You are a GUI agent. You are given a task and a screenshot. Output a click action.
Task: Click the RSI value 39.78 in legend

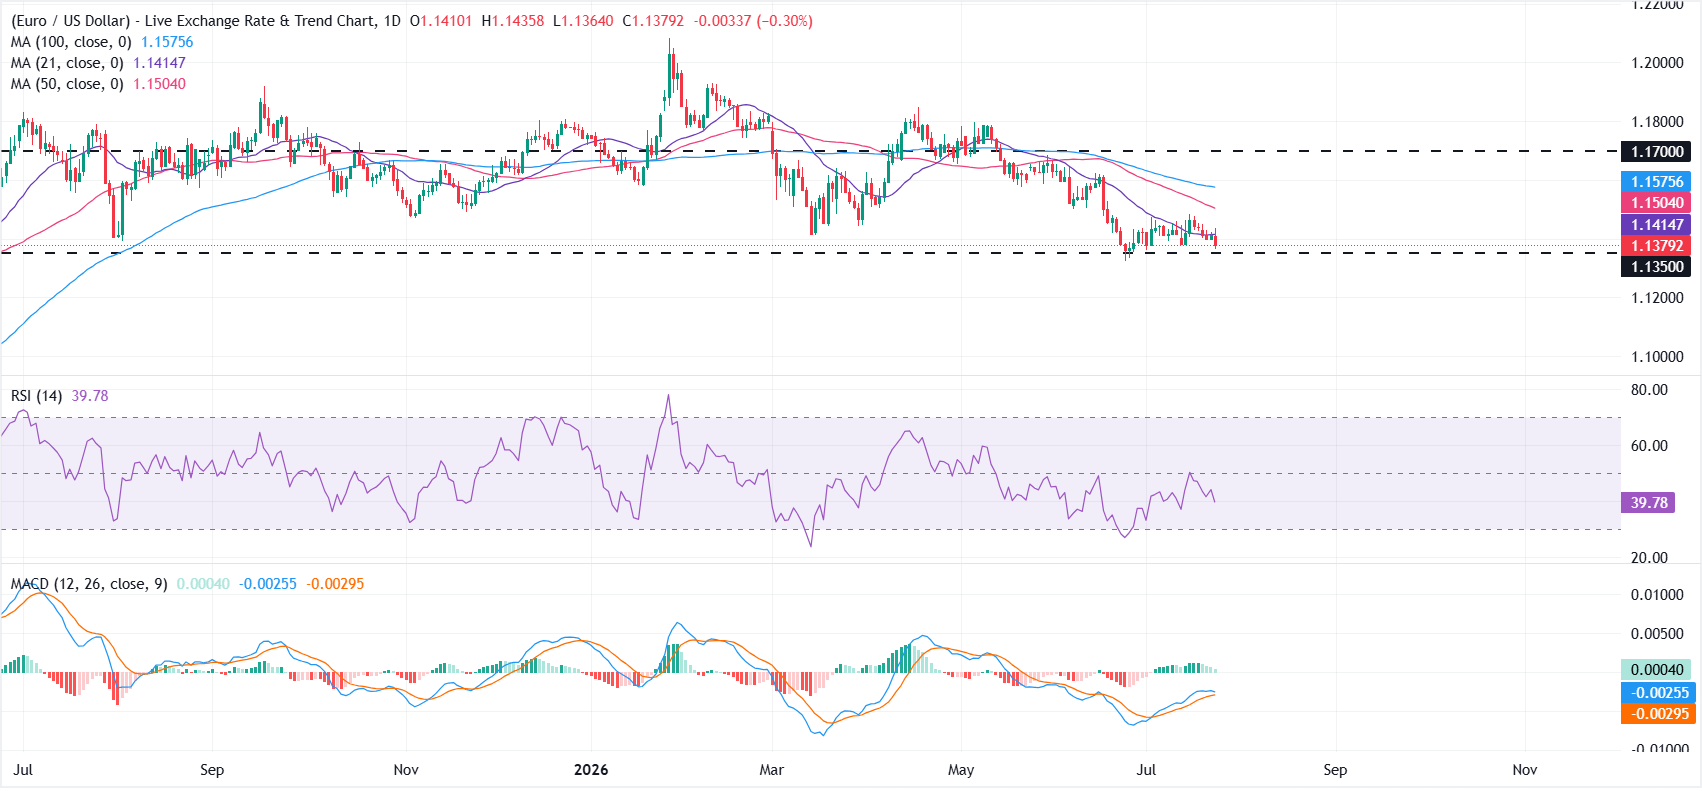pos(90,396)
